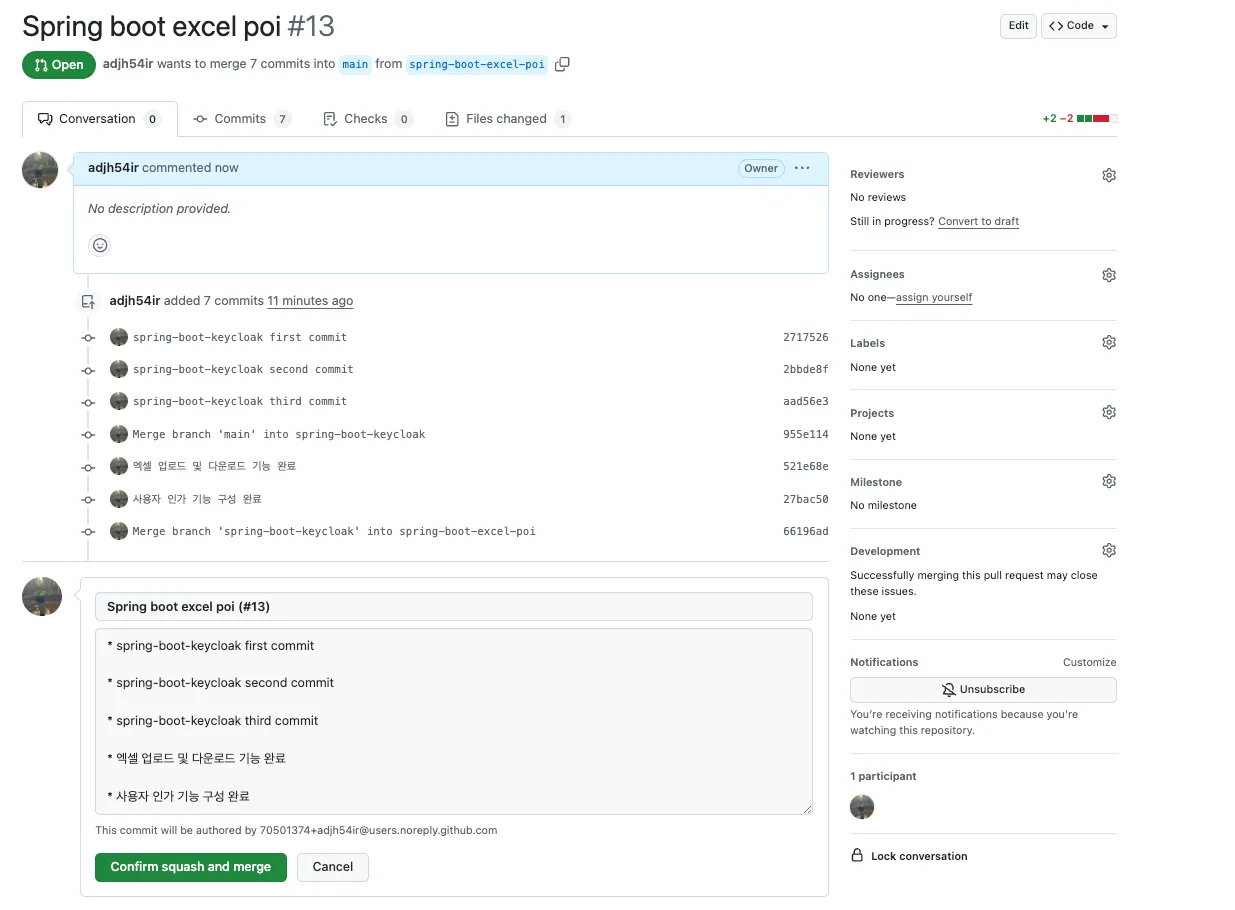Click the Edit title button

1018,26
